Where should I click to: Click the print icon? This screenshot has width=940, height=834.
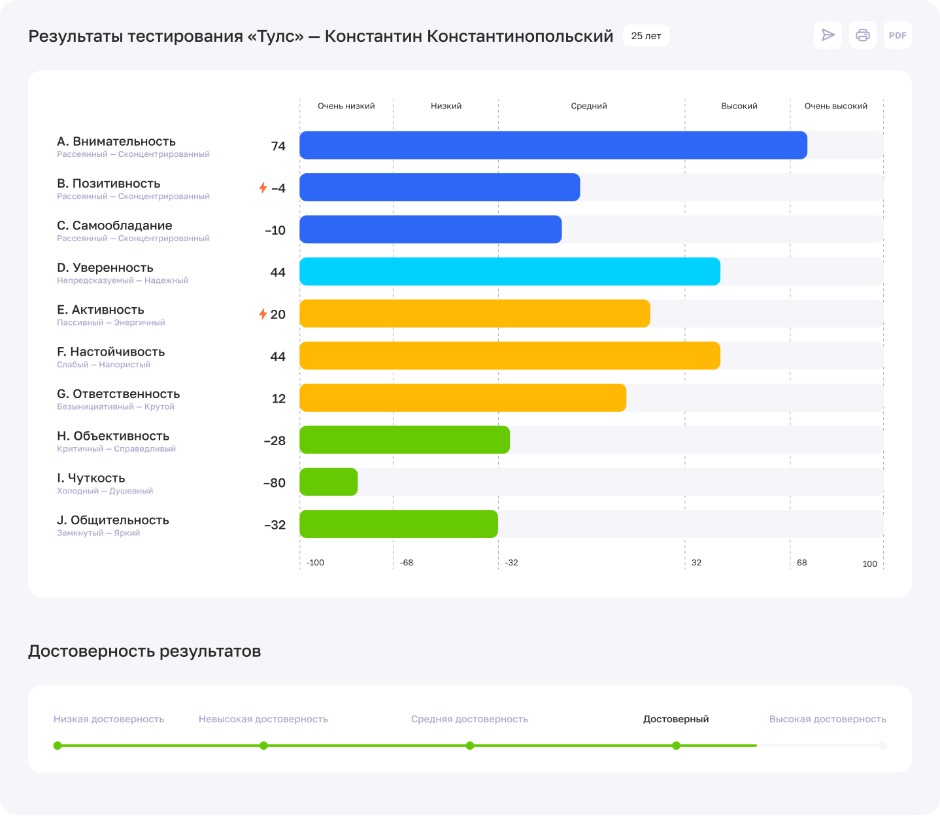click(x=862, y=35)
